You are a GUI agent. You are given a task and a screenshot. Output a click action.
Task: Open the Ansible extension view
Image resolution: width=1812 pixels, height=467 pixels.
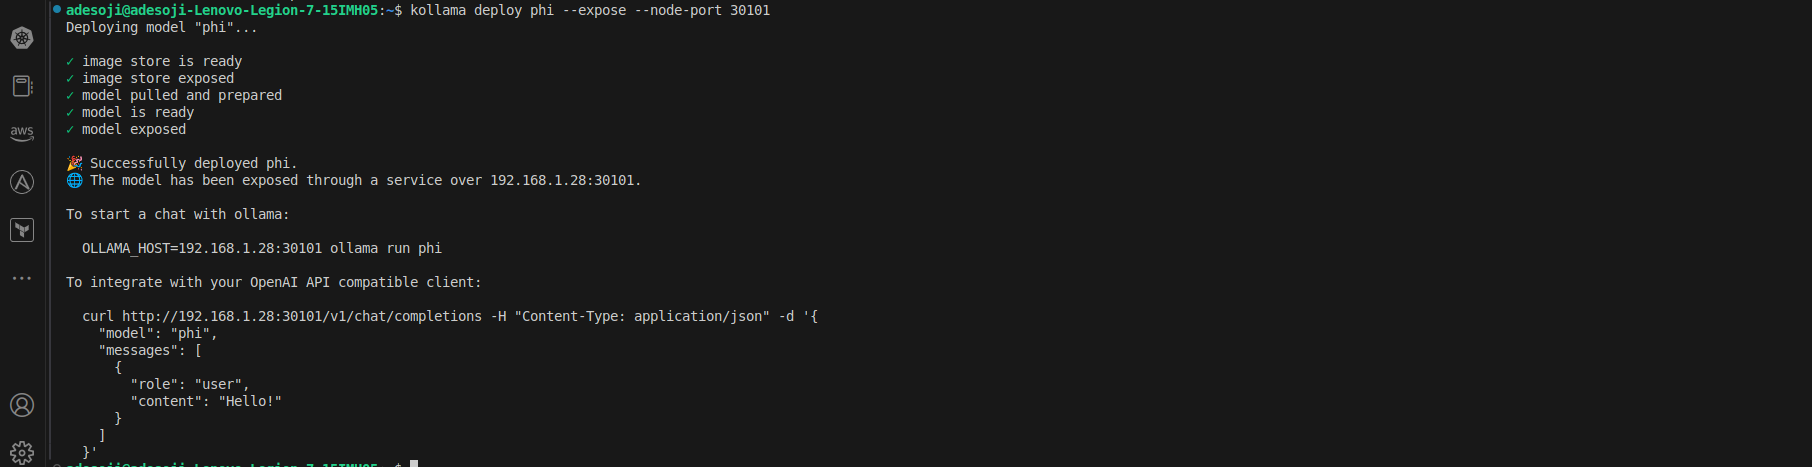[22, 182]
